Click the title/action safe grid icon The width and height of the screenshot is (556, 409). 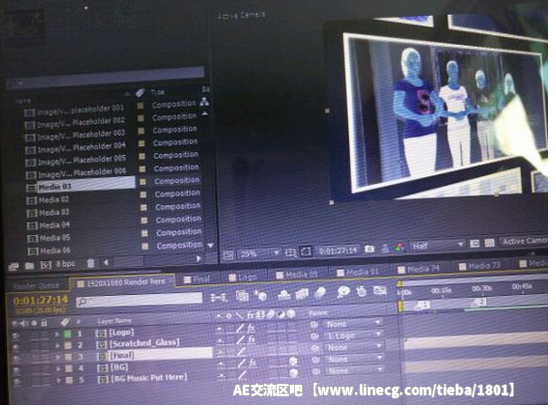tap(290, 253)
